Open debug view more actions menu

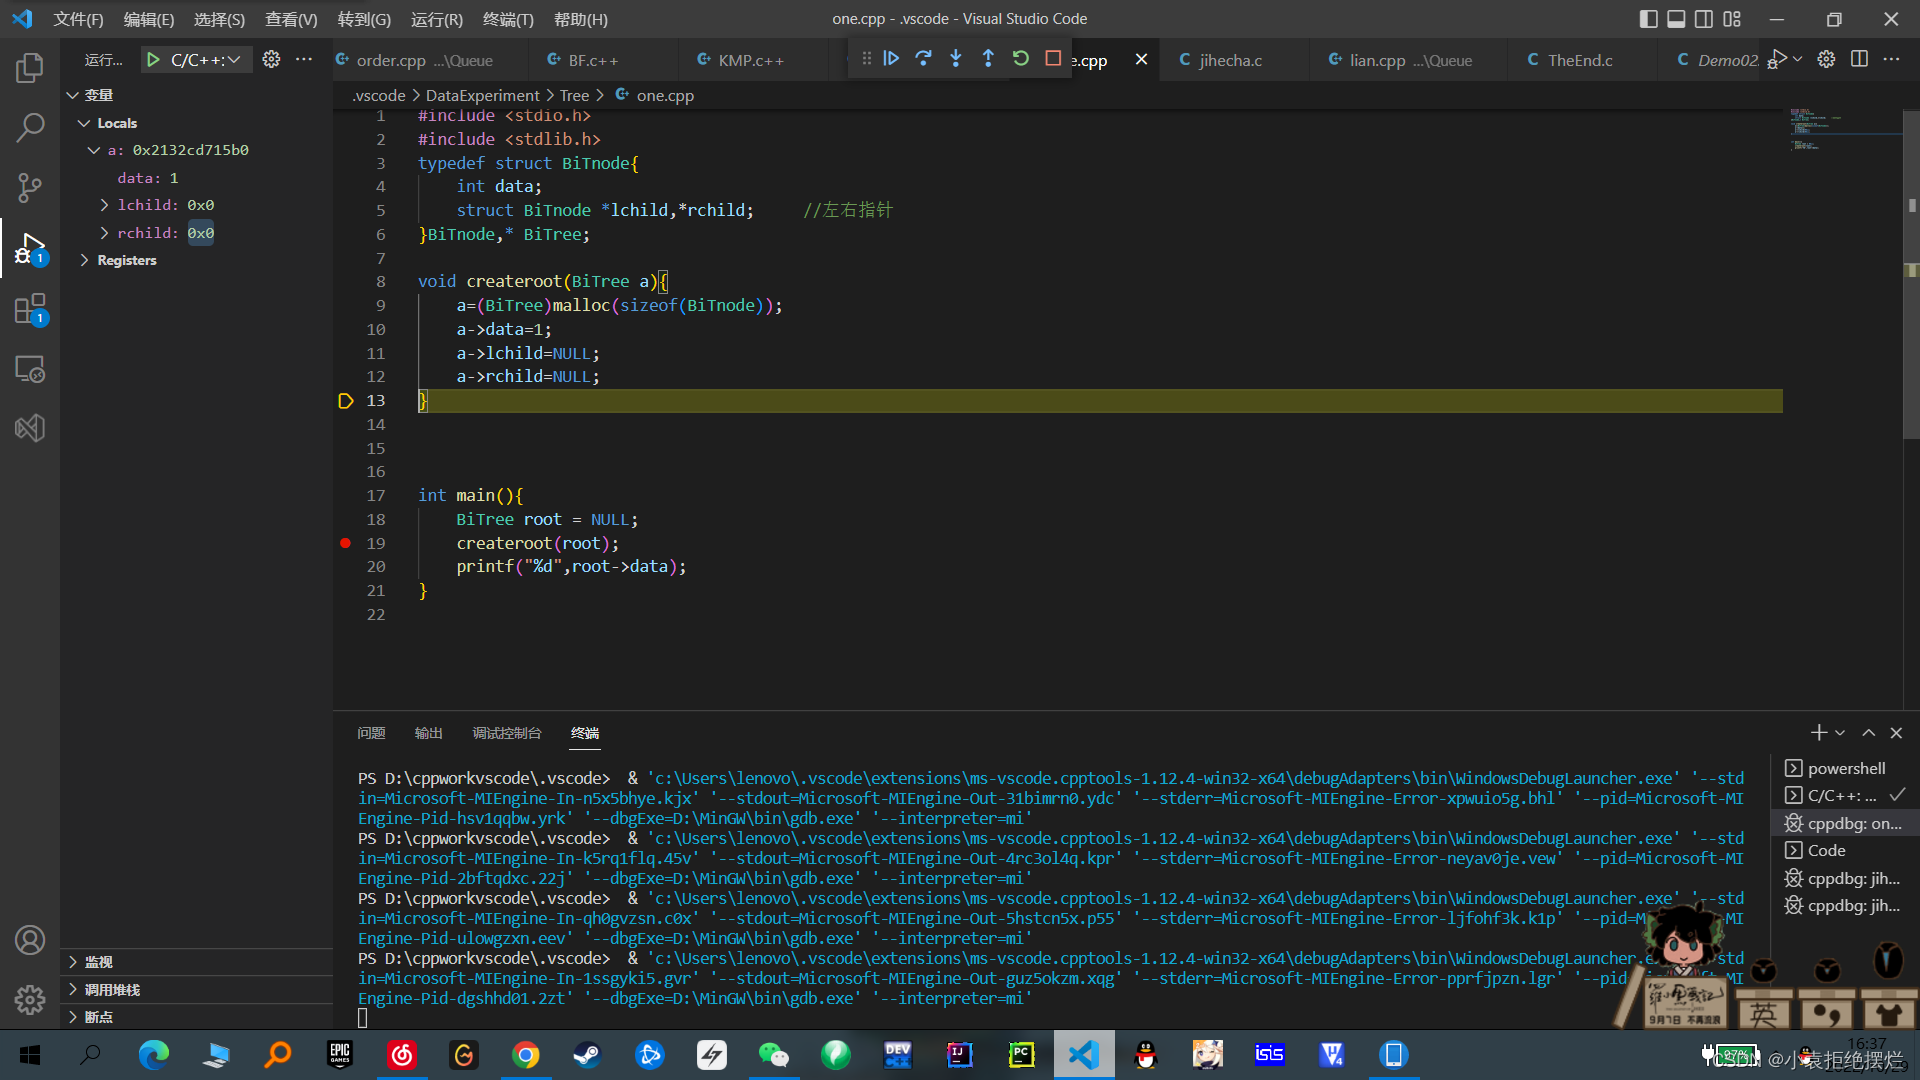pos(304,60)
